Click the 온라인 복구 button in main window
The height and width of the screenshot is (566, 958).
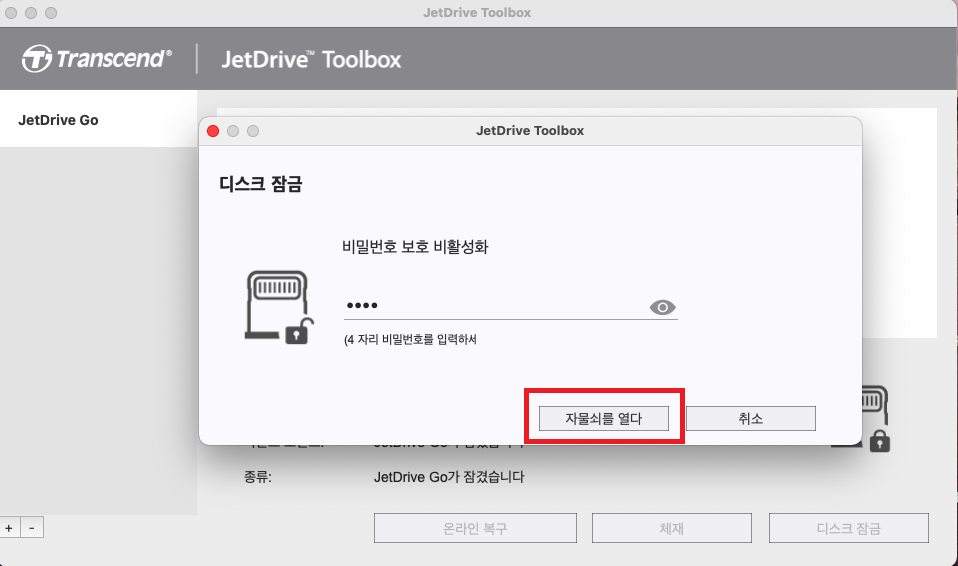coord(475,528)
